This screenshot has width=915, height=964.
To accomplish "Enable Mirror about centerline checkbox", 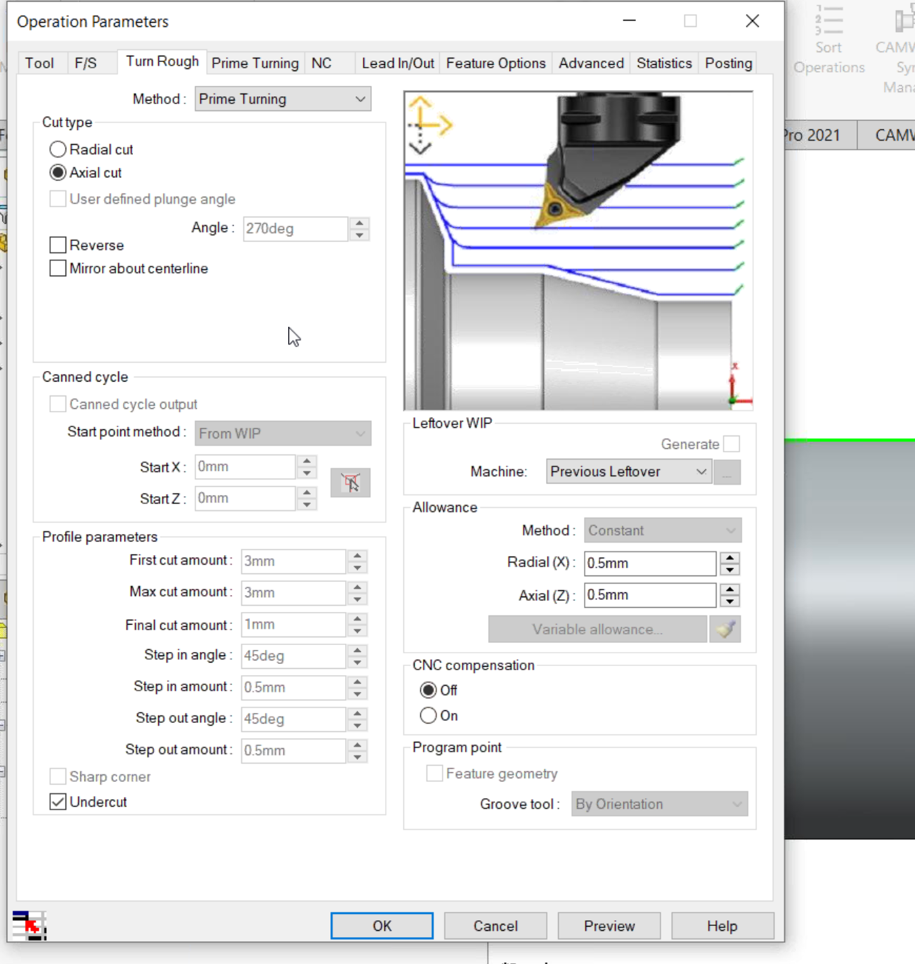I will pos(58,269).
